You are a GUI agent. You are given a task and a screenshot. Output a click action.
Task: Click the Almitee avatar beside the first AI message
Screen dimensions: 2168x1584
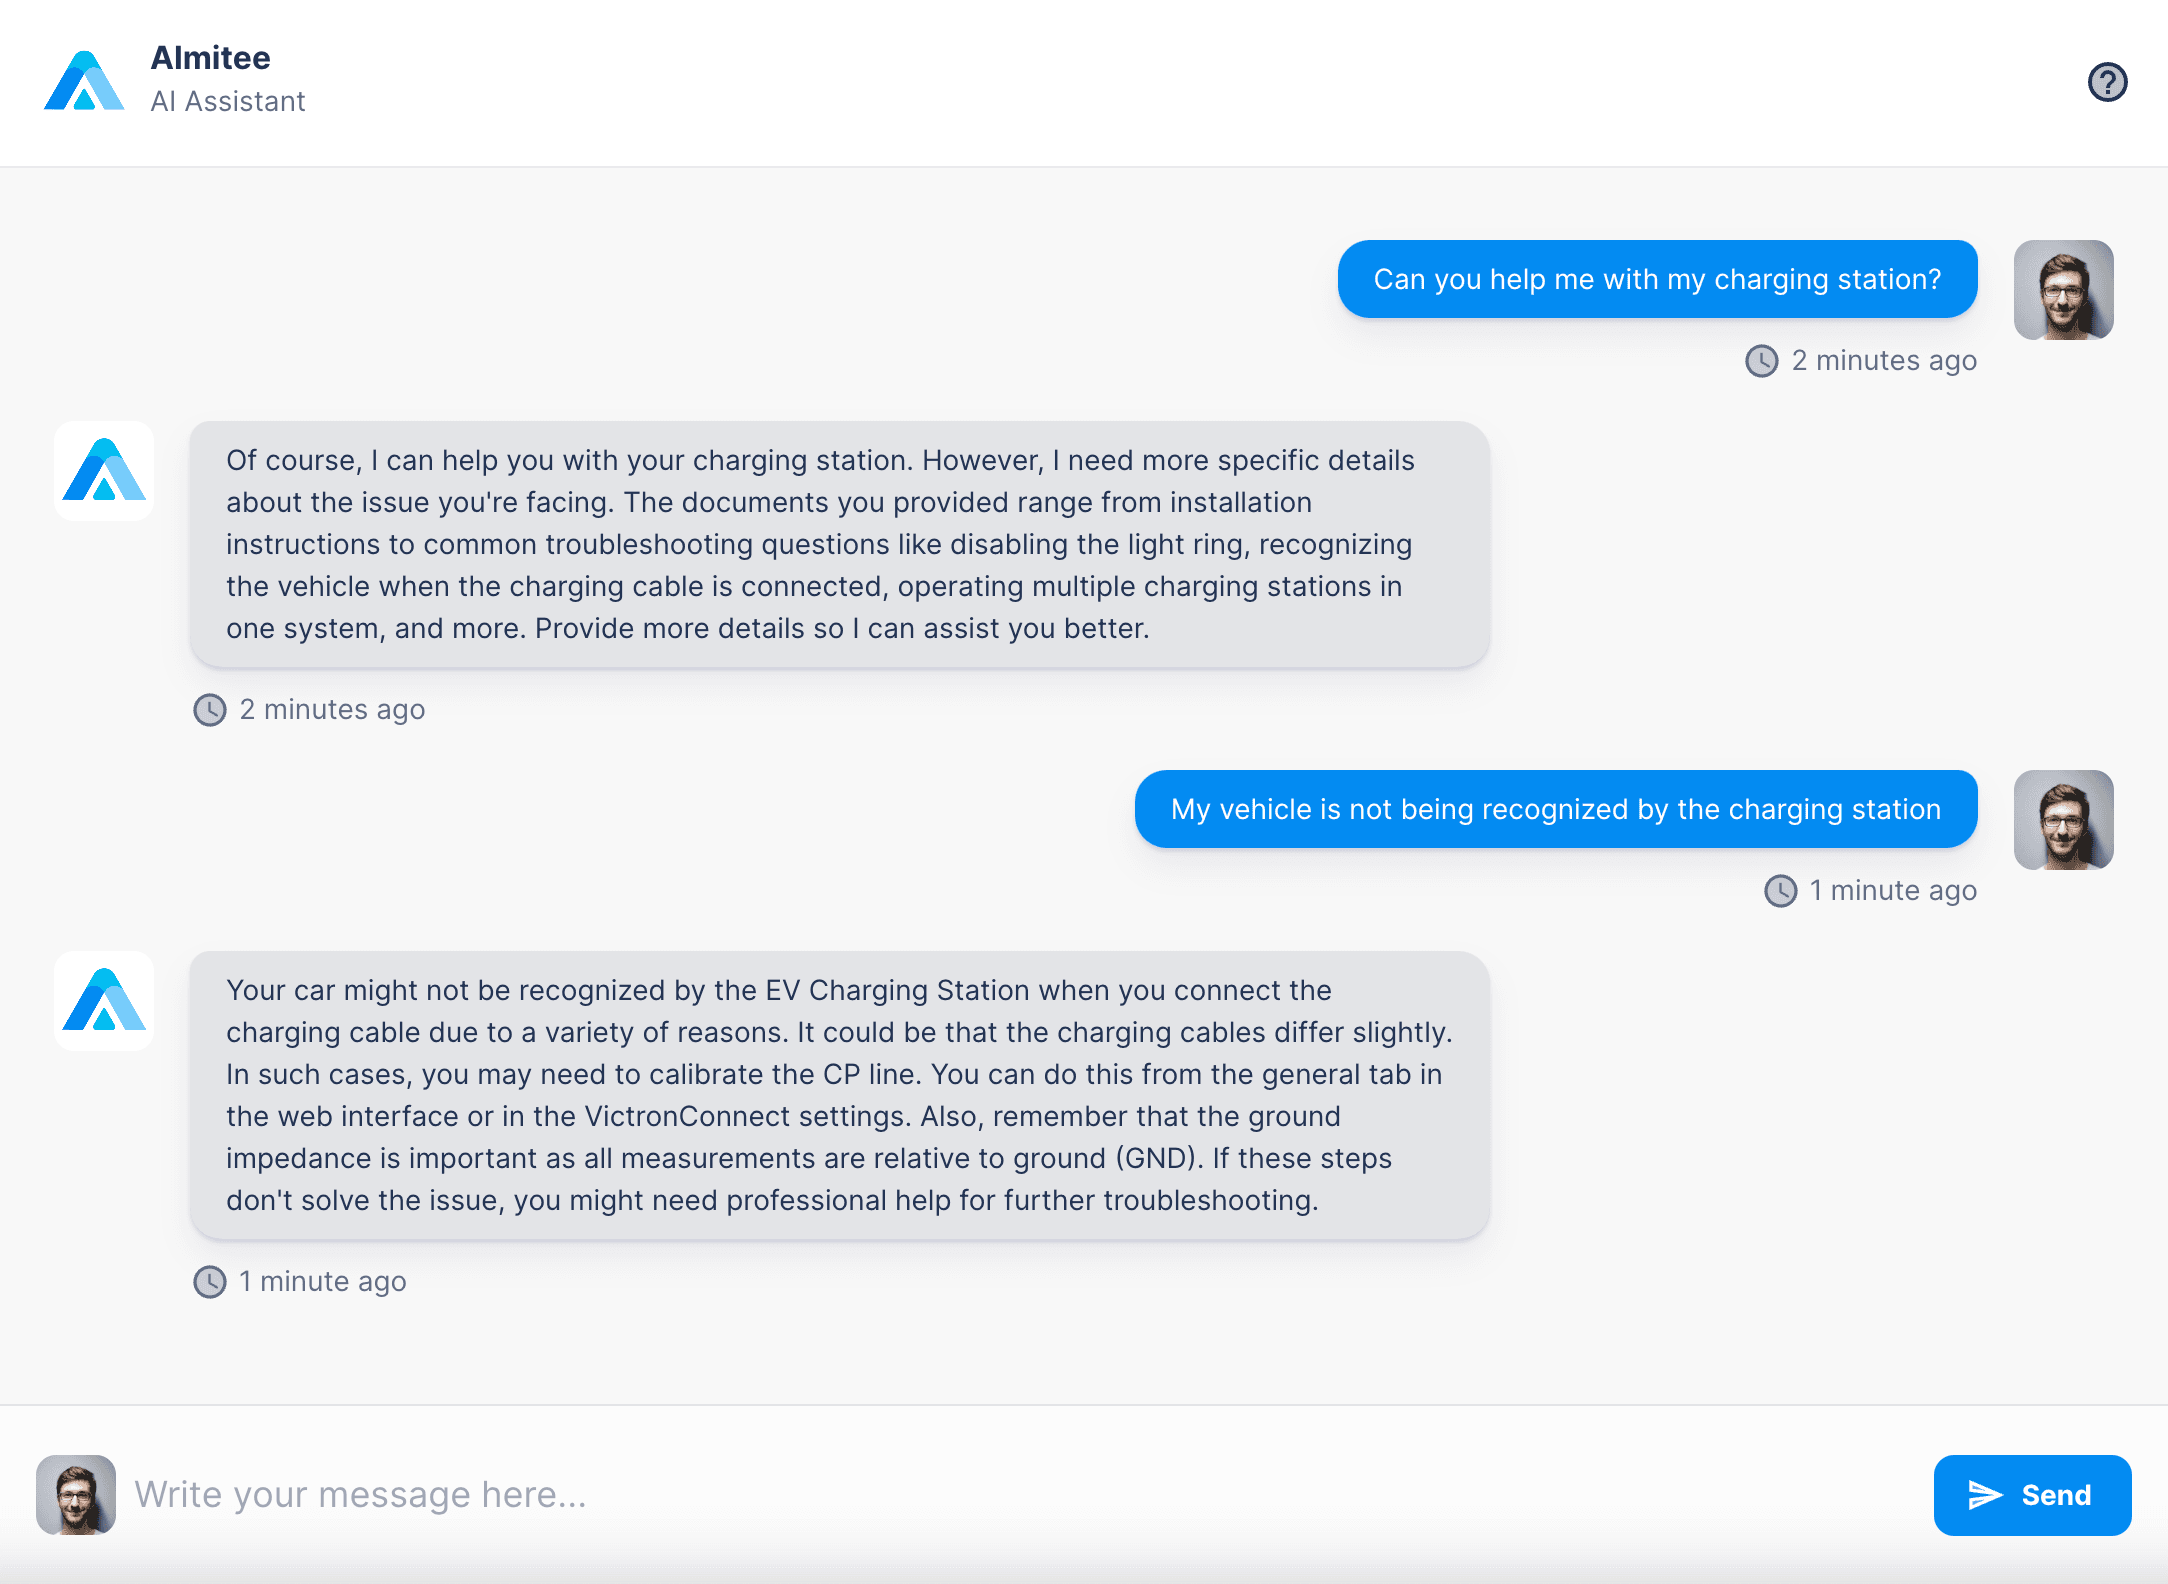(104, 470)
